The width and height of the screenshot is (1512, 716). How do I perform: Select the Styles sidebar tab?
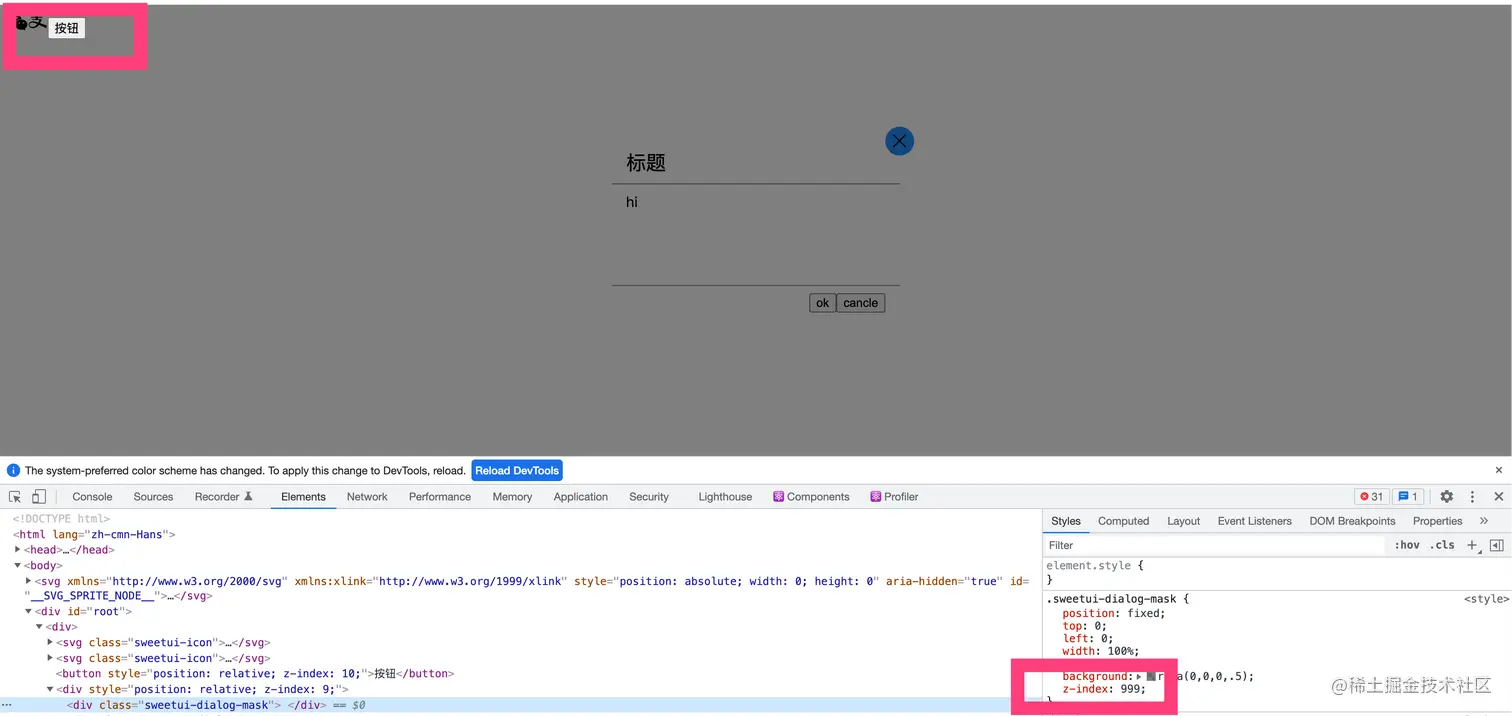(x=1066, y=521)
